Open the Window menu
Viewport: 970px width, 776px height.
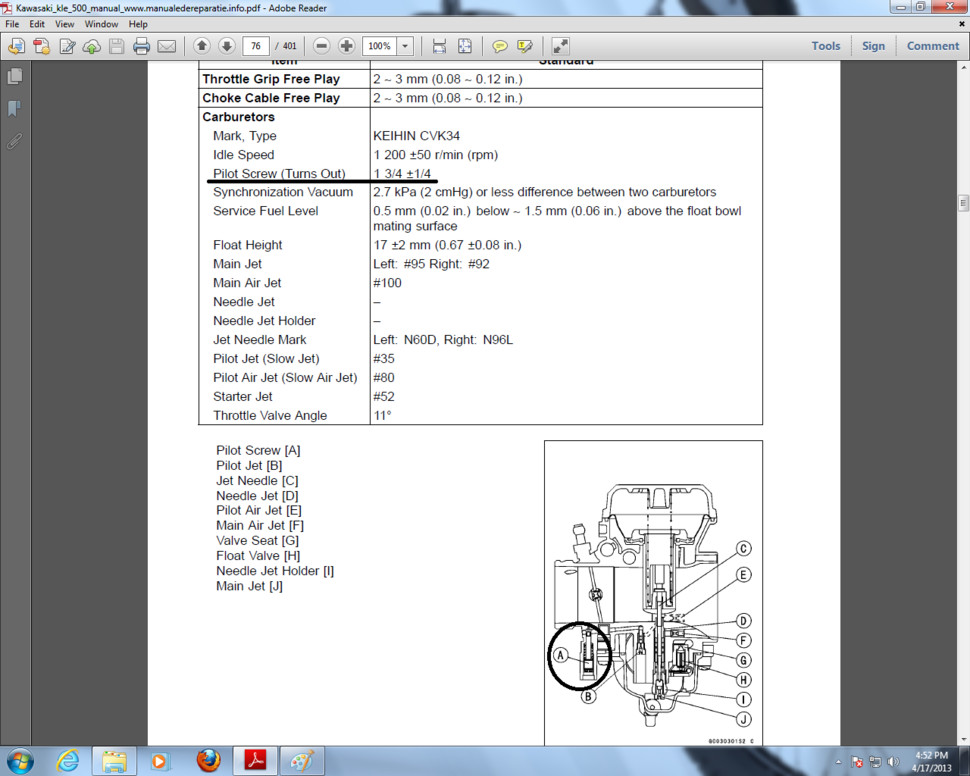coord(101,24)
